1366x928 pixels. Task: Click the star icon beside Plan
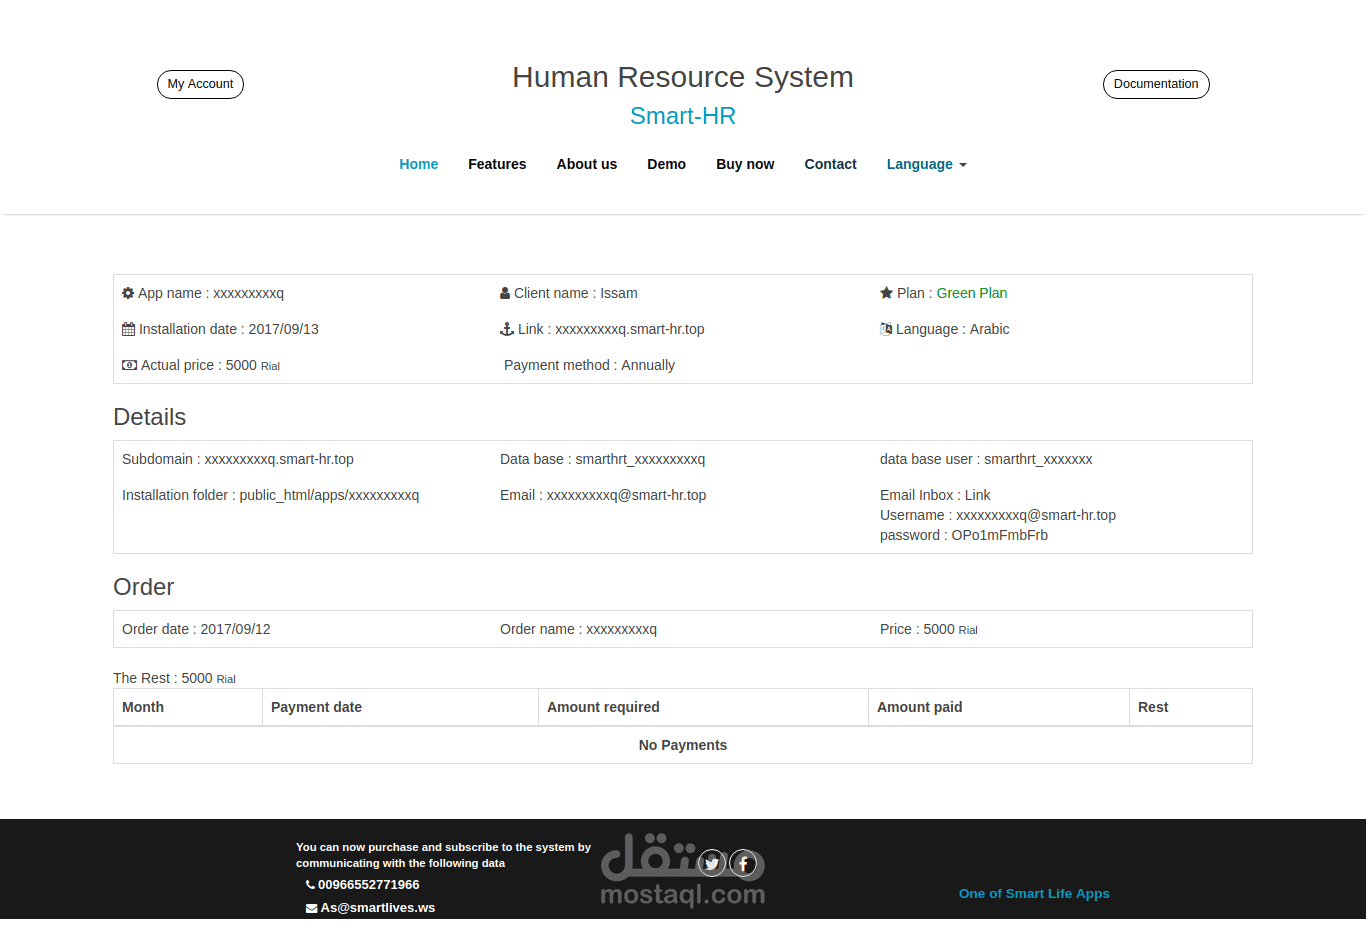[x=886, y=293]
